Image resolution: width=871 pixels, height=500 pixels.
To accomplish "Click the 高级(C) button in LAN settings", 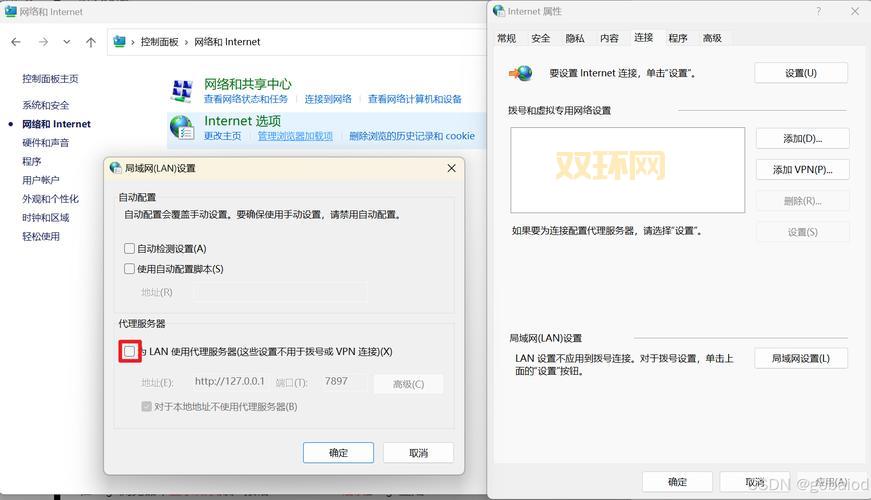I will coord(409,384).
